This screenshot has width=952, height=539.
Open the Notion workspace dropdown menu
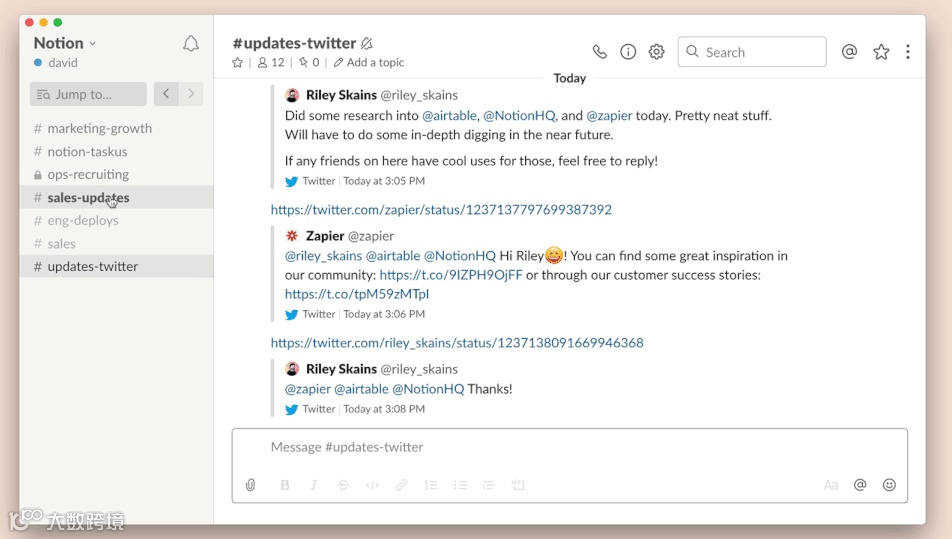click(x=65, y=43)
